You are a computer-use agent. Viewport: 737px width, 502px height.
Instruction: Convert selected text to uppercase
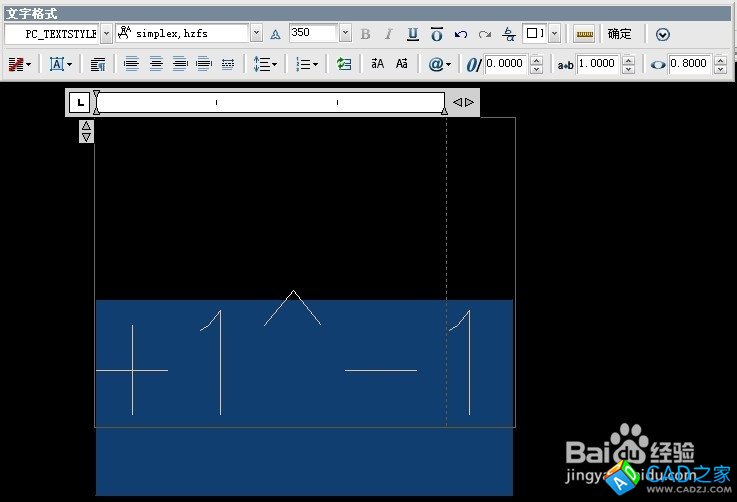point(377,64)
